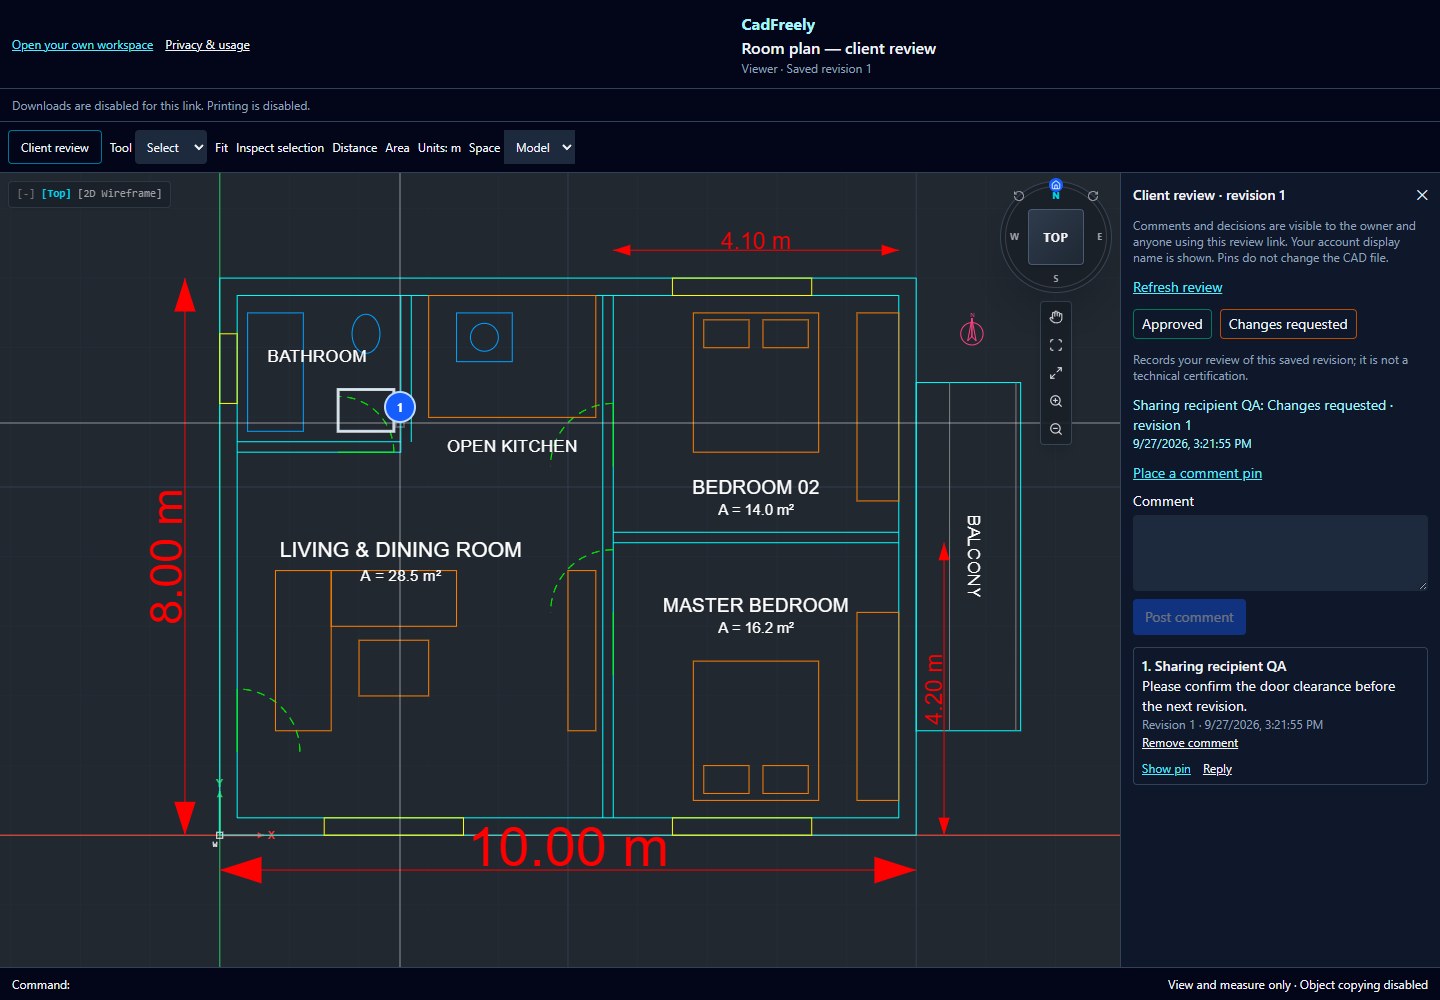Click the 10.00 m dimension text
1440x1000 pixels.
point(569,848)
